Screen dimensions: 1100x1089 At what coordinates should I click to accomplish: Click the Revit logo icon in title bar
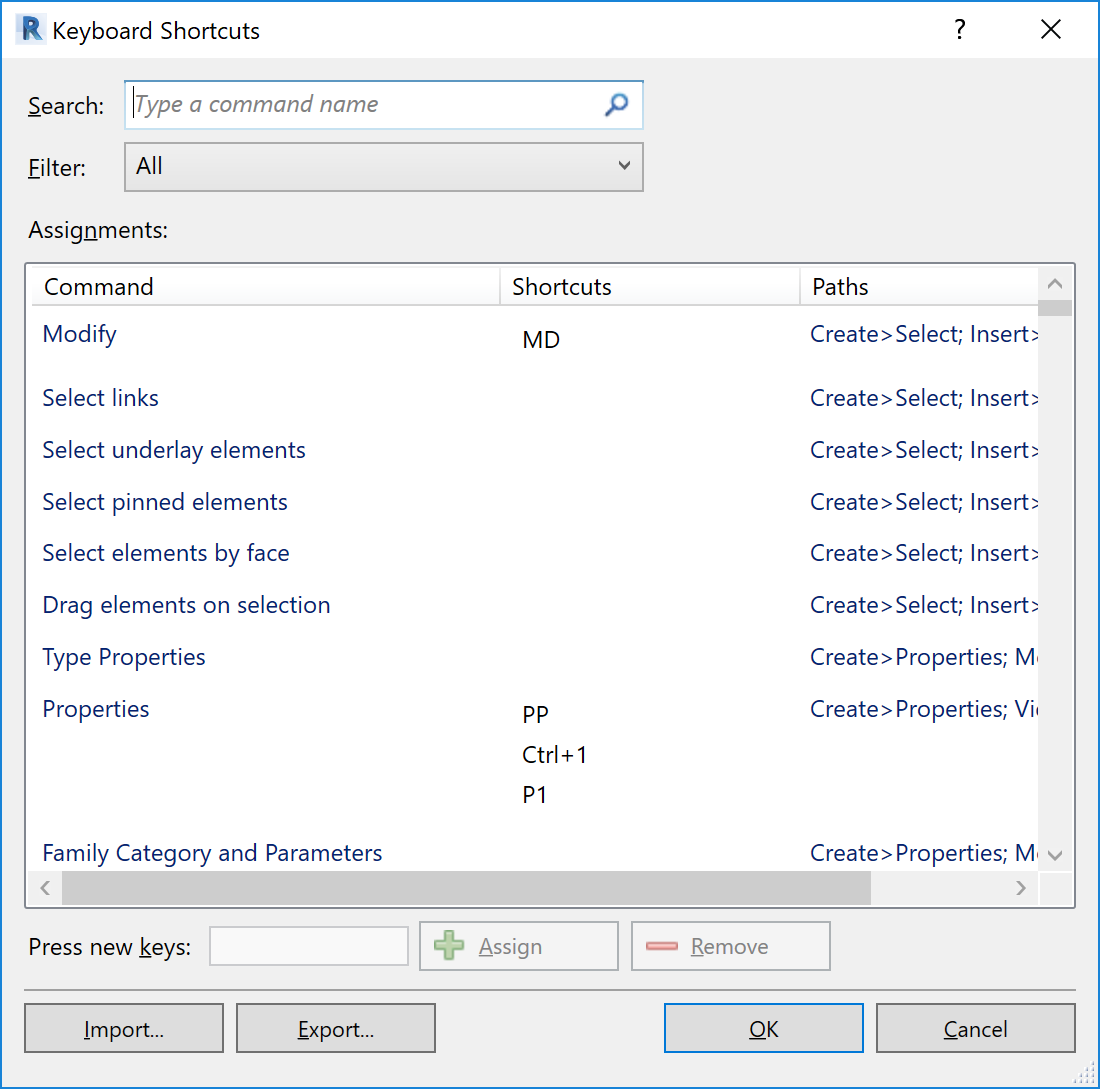click(x=31, y=29)
